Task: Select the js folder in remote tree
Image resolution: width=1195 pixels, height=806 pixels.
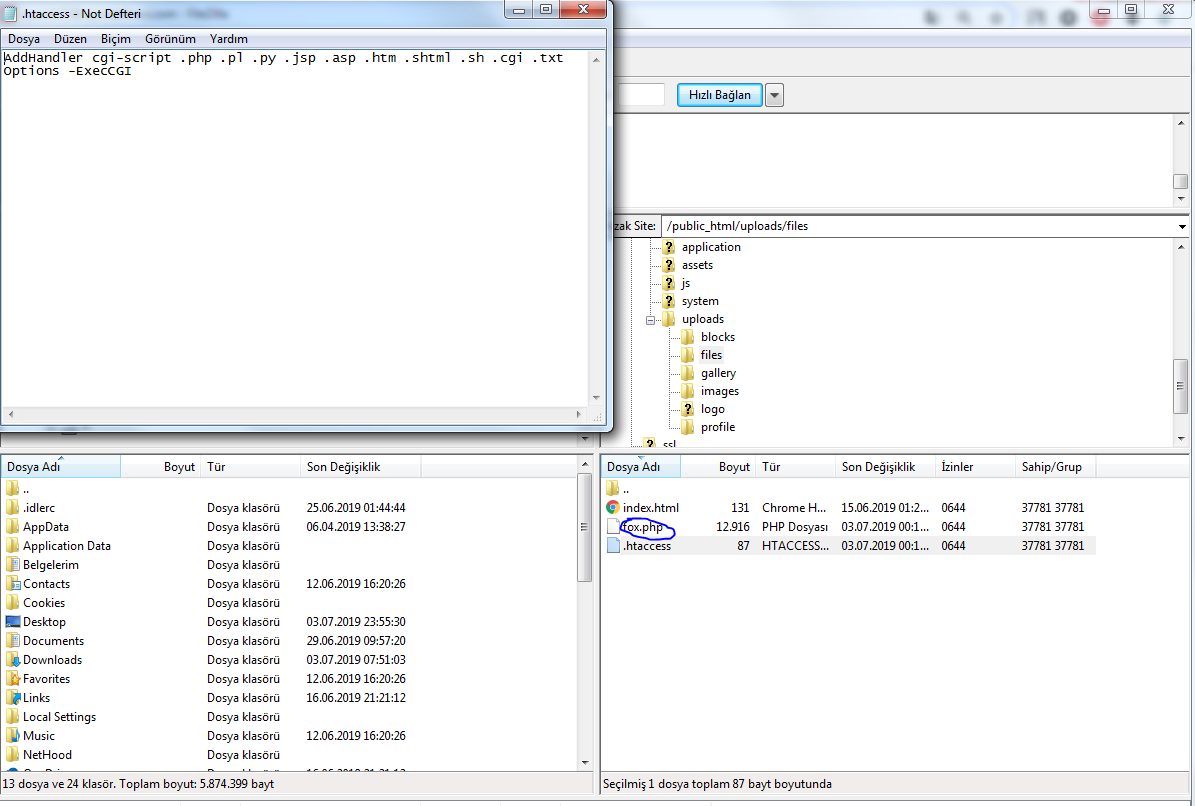Action: 686,283
